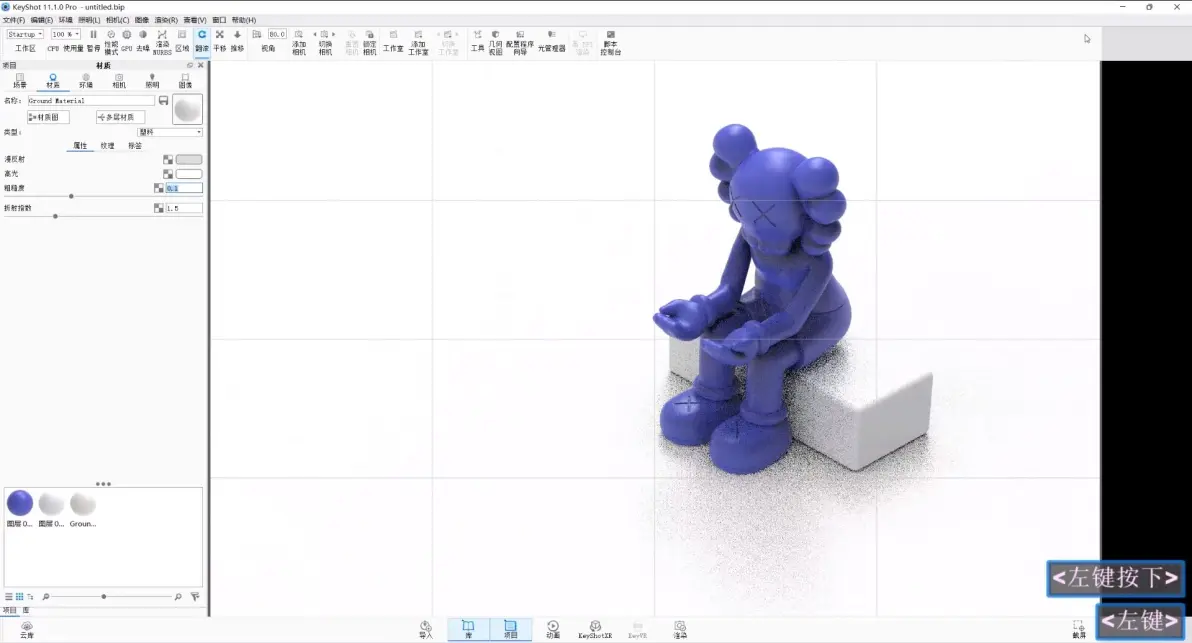This screenshot has height=643, width=1192.
Task: Open the 帮助(H) menu
Action: pyautogui.click(x=243, y=20)
